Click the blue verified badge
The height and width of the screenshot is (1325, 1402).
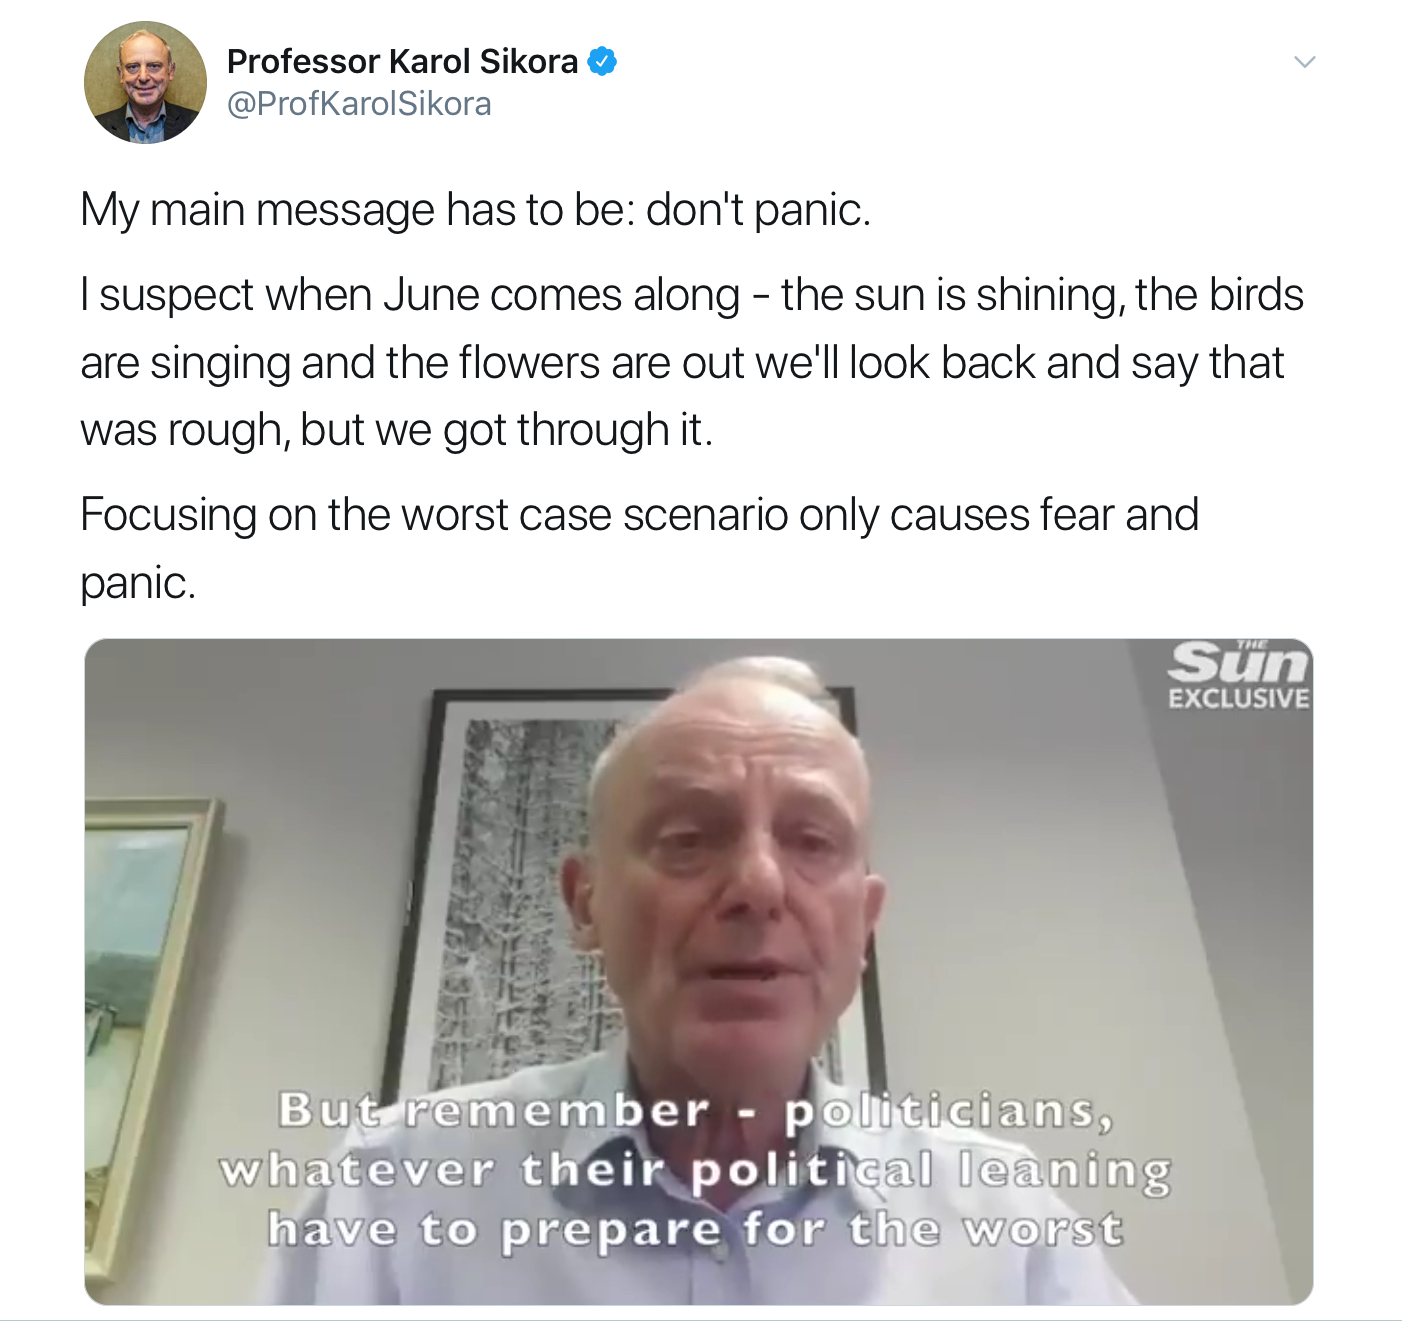point(601,62)
